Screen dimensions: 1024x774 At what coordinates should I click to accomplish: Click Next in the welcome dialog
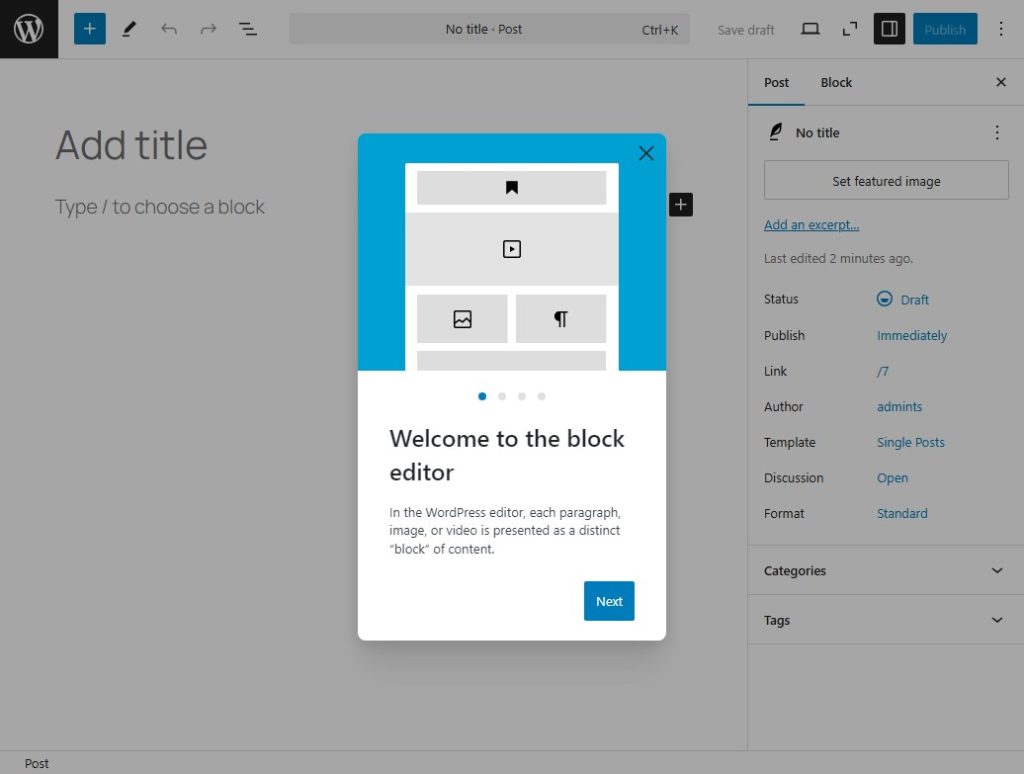coord(609,601)
